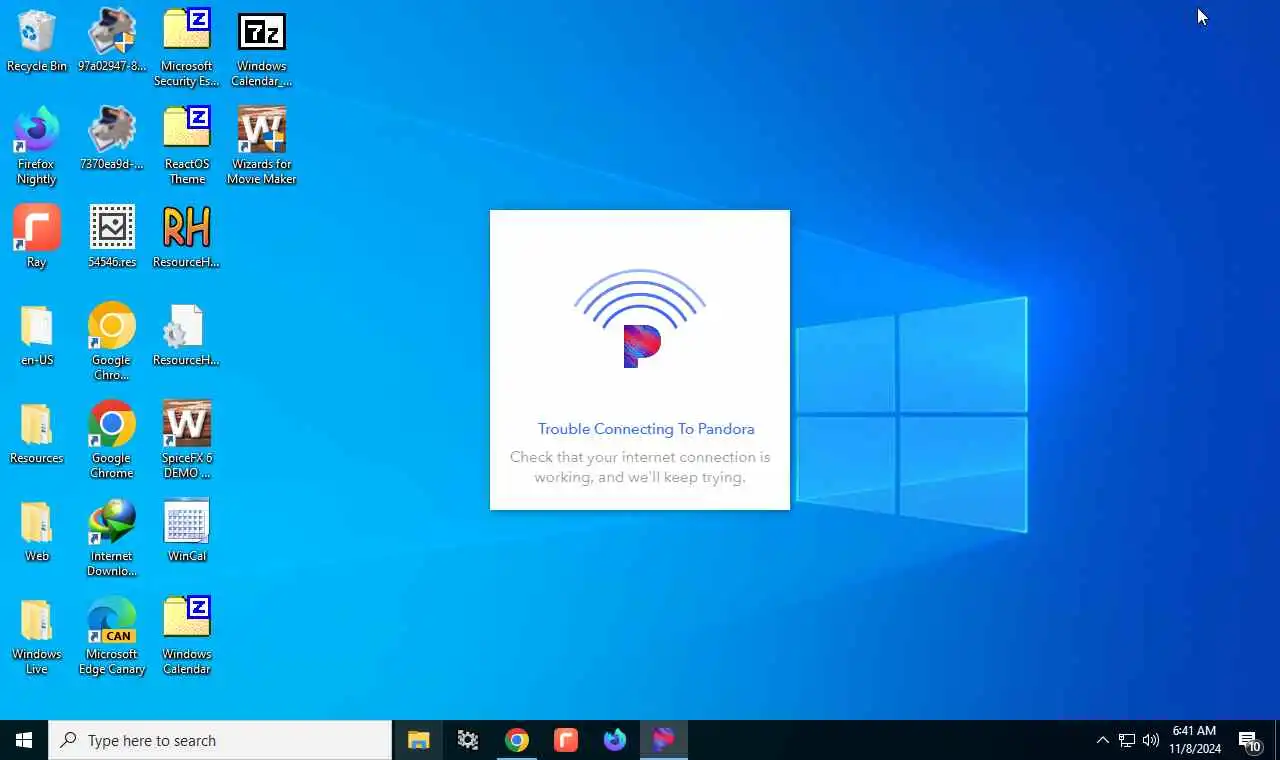Select Wizards for Movie Maker shortcut
The width and height of the screenshot is (1280, 760).
[262, 146]
